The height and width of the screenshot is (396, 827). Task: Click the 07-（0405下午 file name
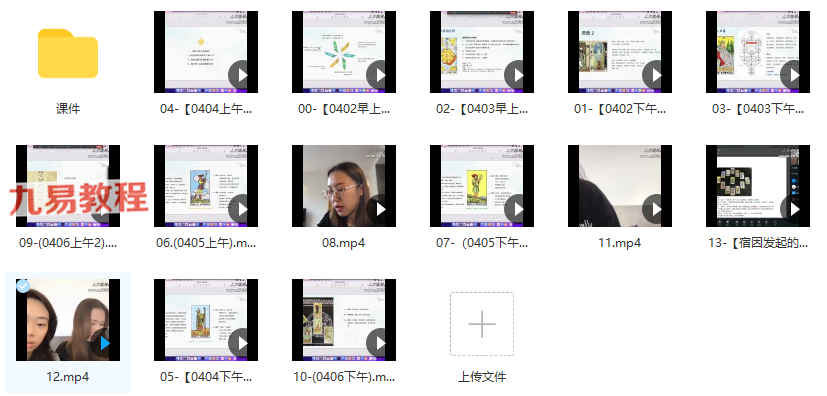[482, 243]
